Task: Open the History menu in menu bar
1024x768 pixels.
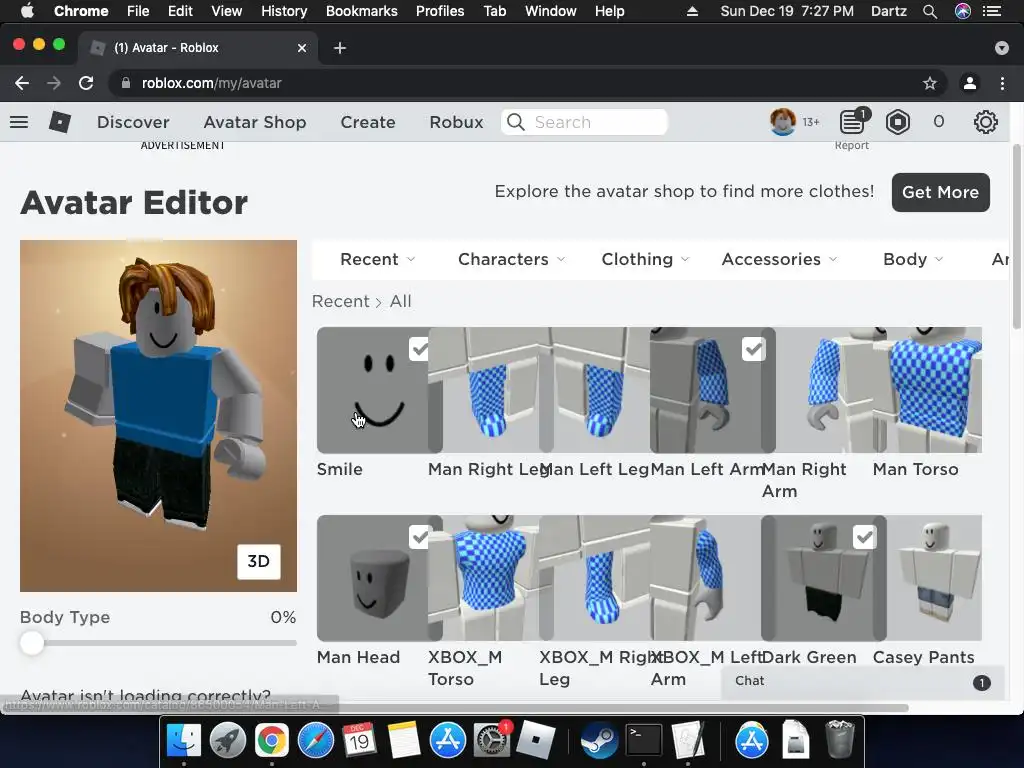Action: [x=284, y=11]
